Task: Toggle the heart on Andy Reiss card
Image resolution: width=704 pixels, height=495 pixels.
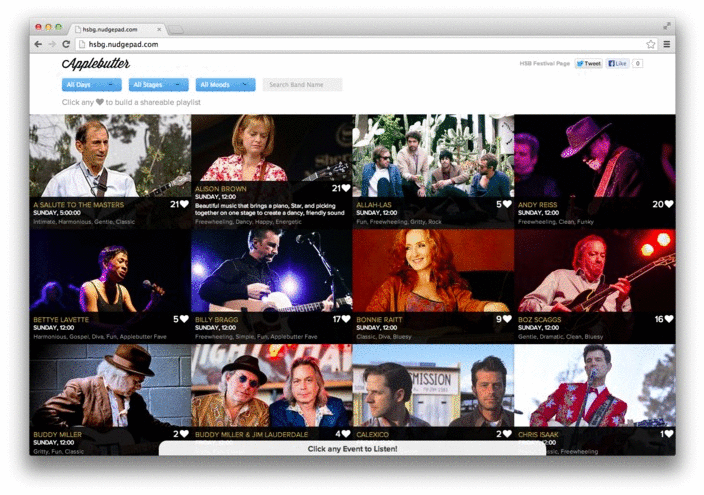Action: coord(669,204)
